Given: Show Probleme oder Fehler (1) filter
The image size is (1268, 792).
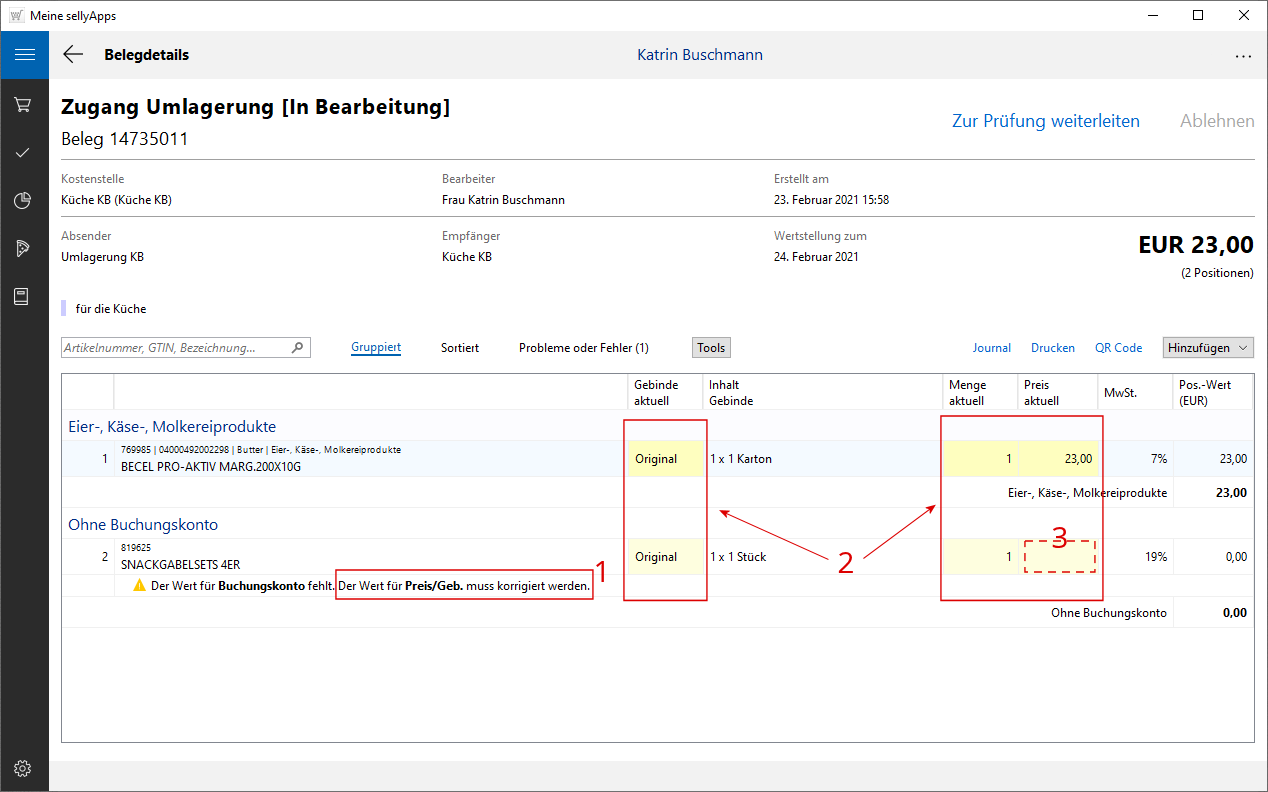Looking at the screenshot, I should point(583,348).
